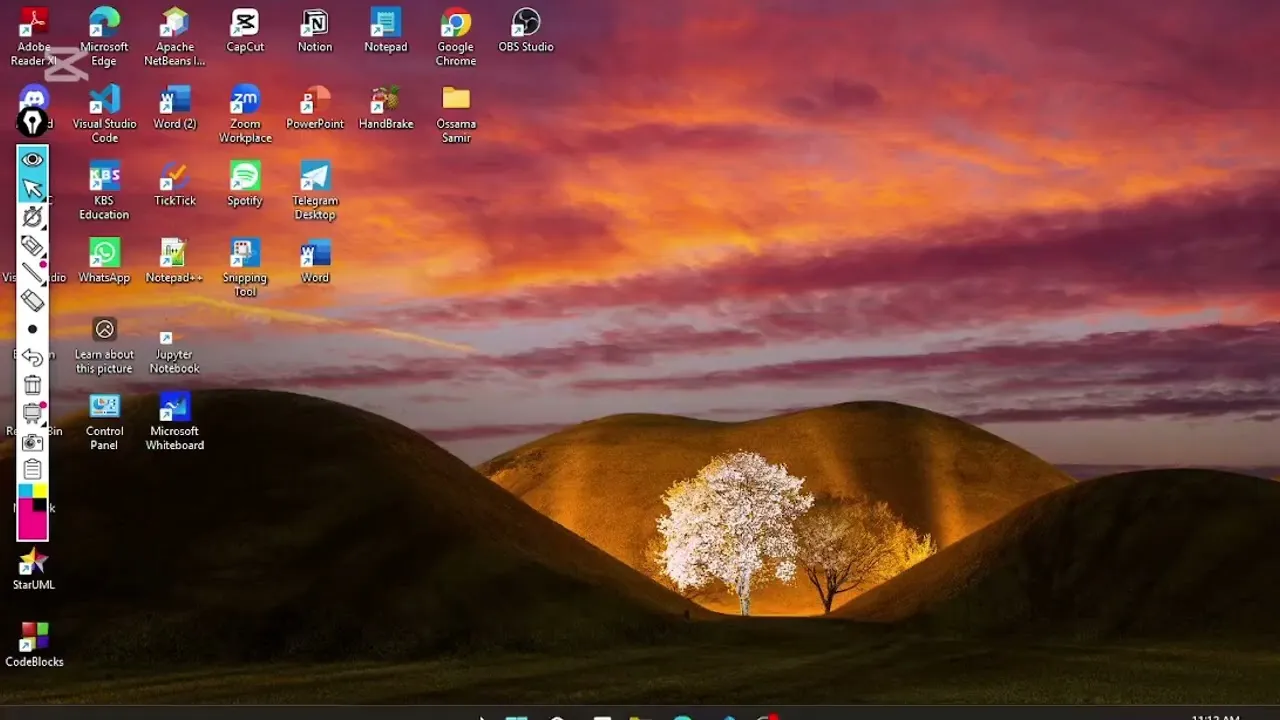Change brush size using the black dot

[33, 329]
